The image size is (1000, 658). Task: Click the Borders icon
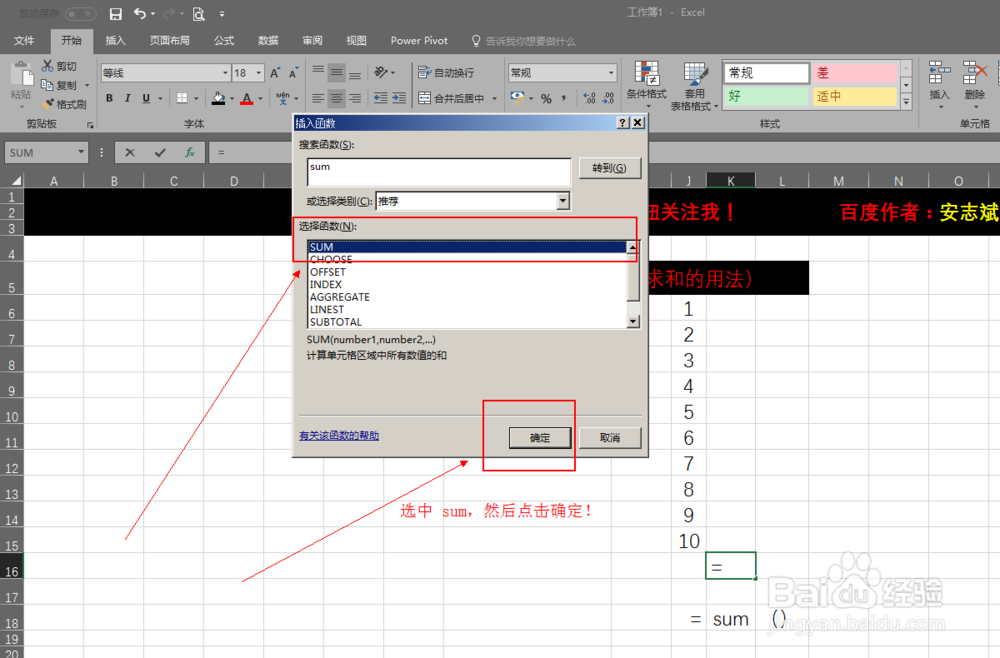pos(182,98)
